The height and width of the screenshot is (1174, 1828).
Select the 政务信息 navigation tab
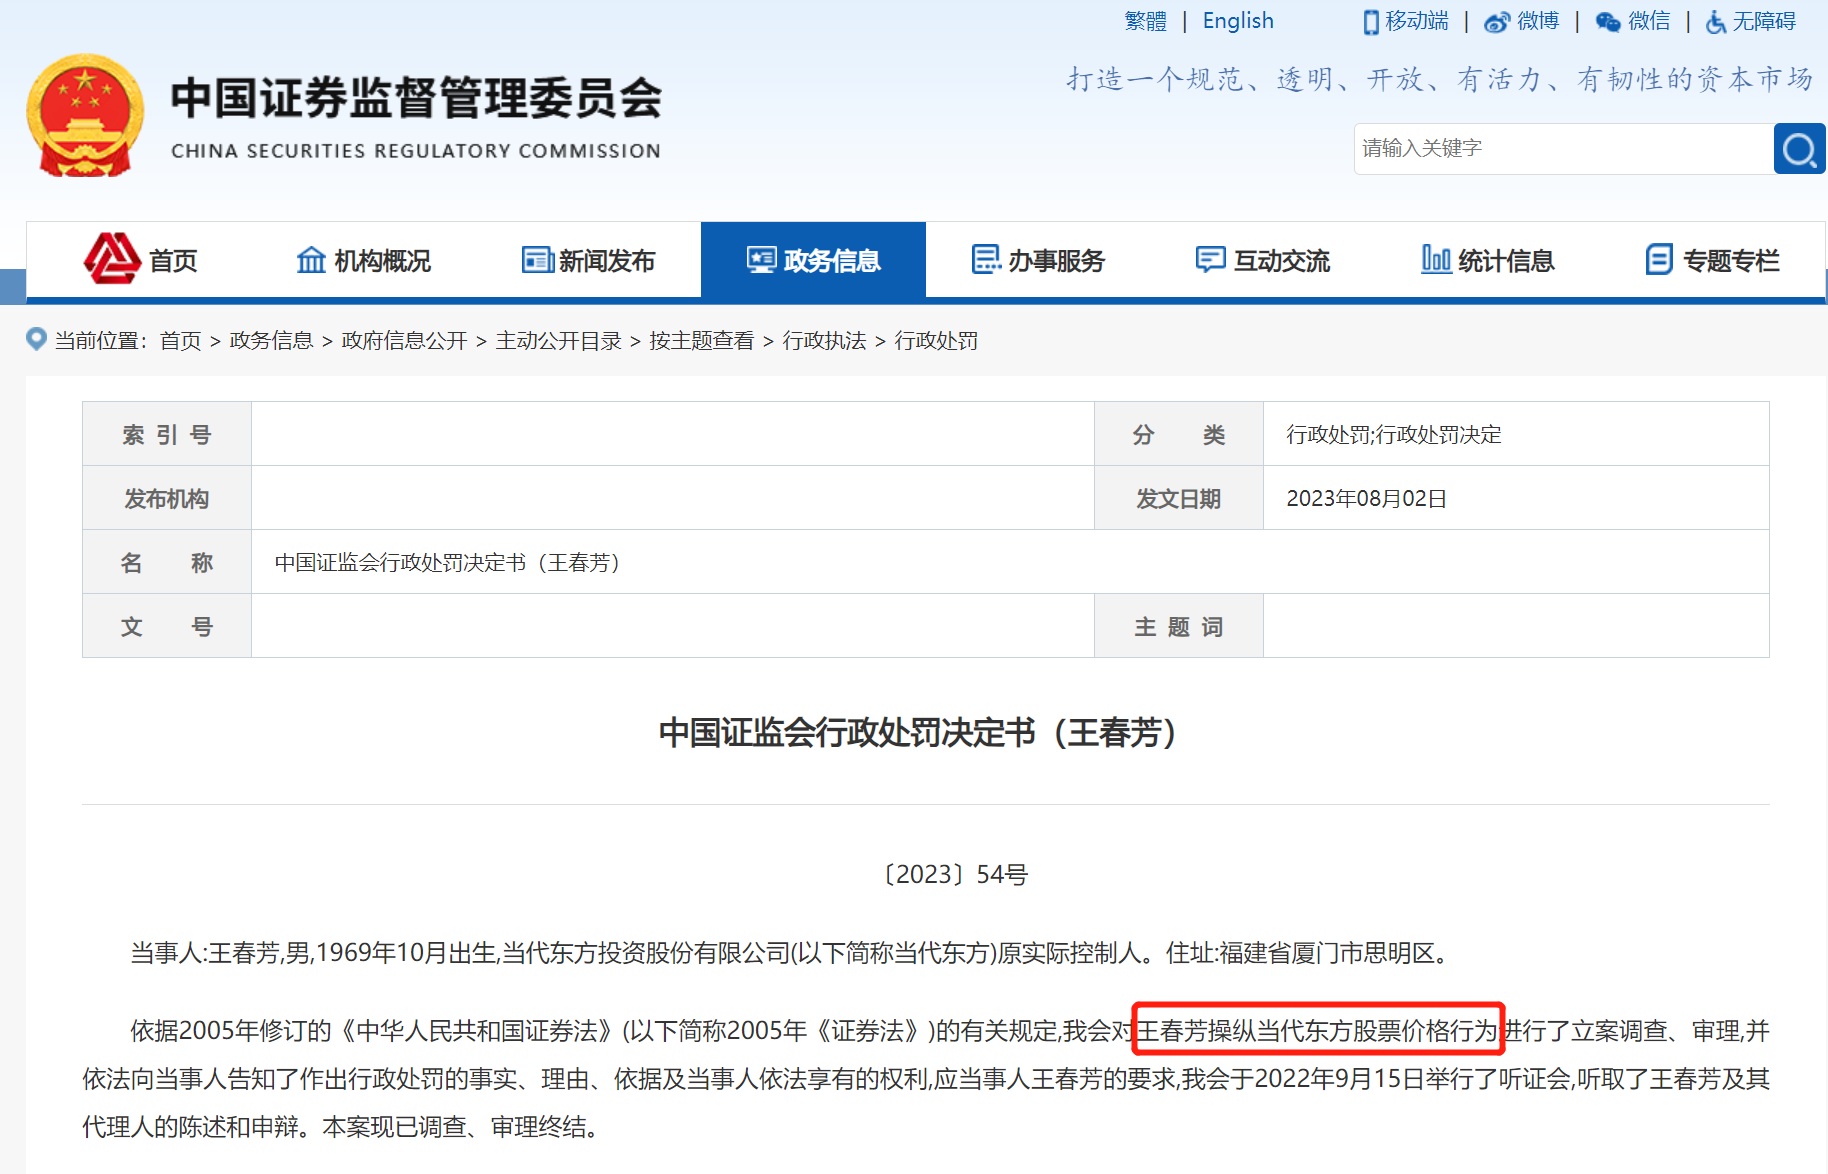[813, 260]
